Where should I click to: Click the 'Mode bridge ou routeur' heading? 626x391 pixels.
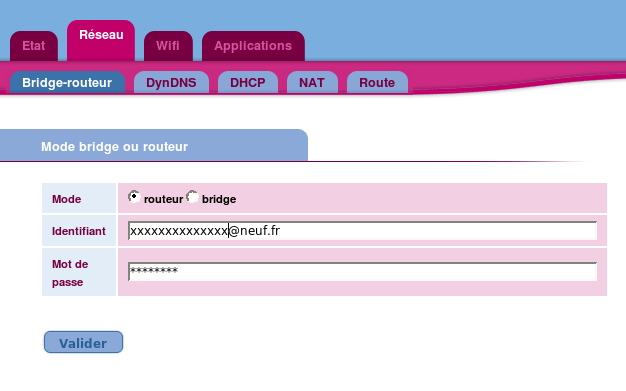[x=114, y=147]
